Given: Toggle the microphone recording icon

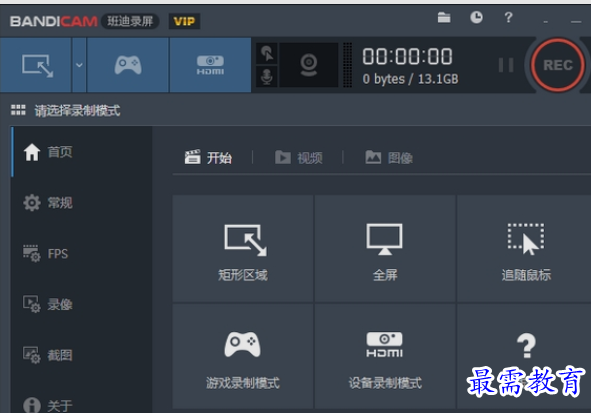Looking at the screenshot, I should point(267,76).
